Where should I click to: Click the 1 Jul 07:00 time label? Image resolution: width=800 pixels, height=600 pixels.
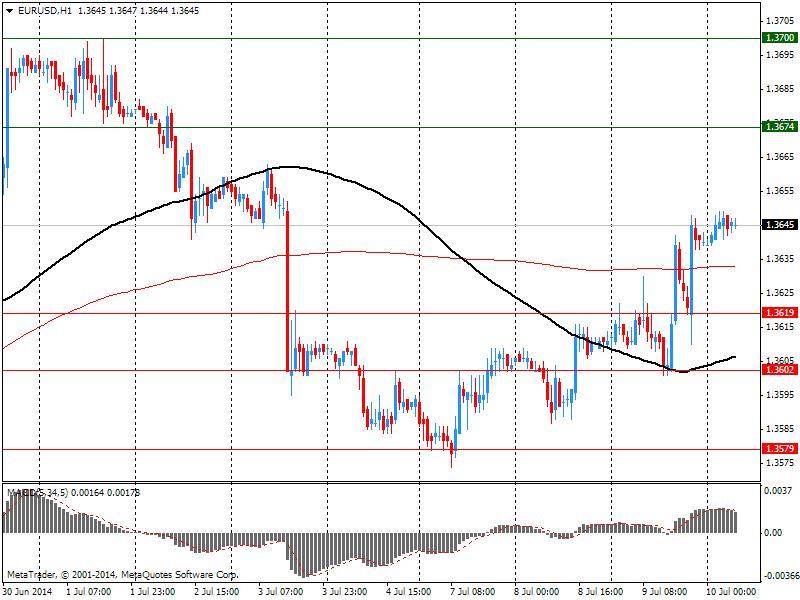click(x=89, y=591)
